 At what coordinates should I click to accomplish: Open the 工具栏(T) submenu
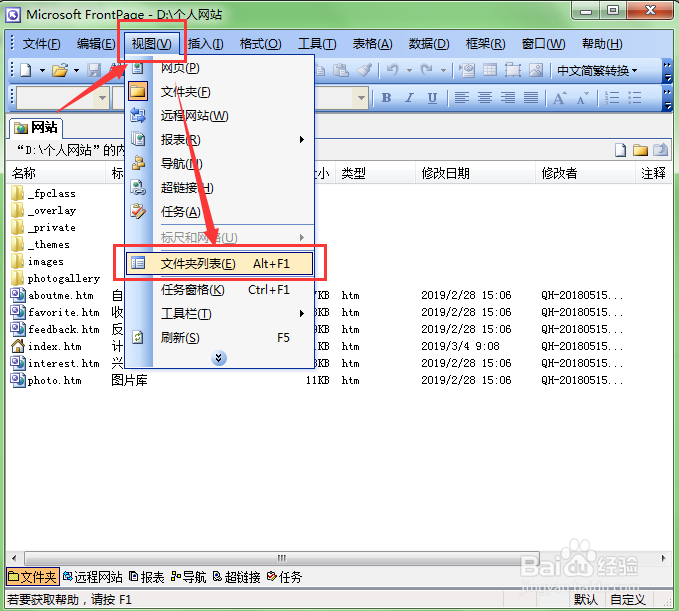click(x=220, y=314)
